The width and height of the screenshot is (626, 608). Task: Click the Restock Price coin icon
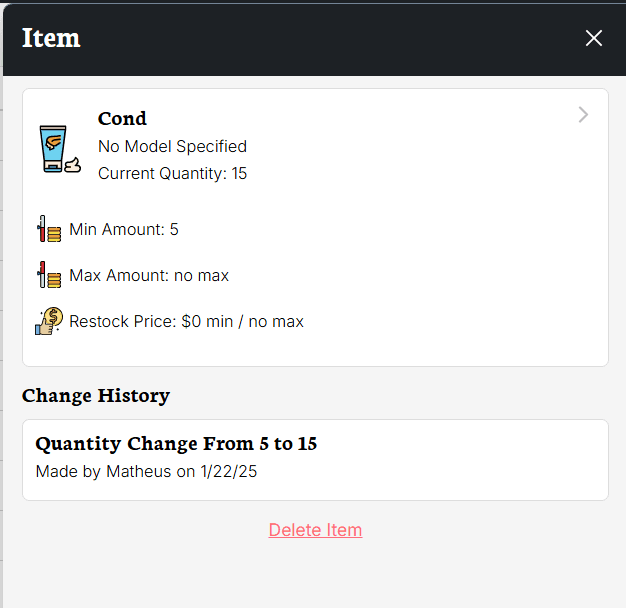tap(48, 321)
